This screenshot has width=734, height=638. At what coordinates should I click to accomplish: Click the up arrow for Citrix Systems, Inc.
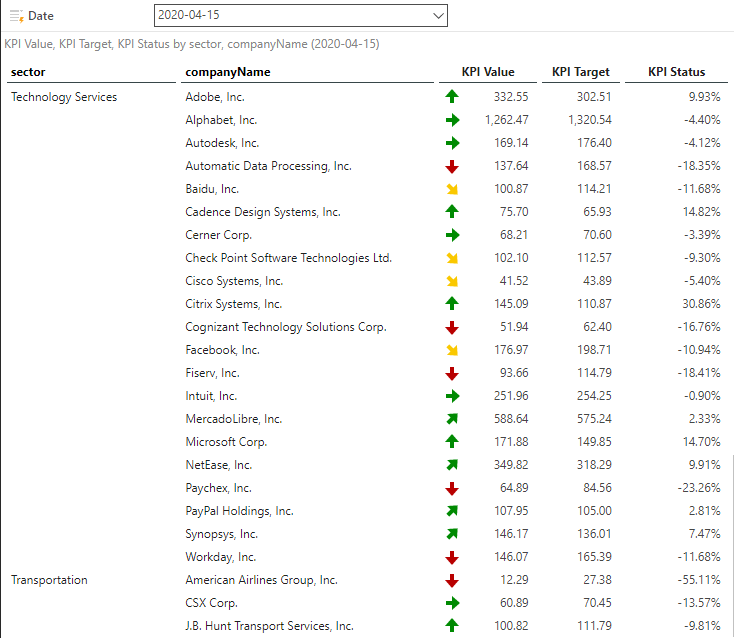(x=452, y=303)
